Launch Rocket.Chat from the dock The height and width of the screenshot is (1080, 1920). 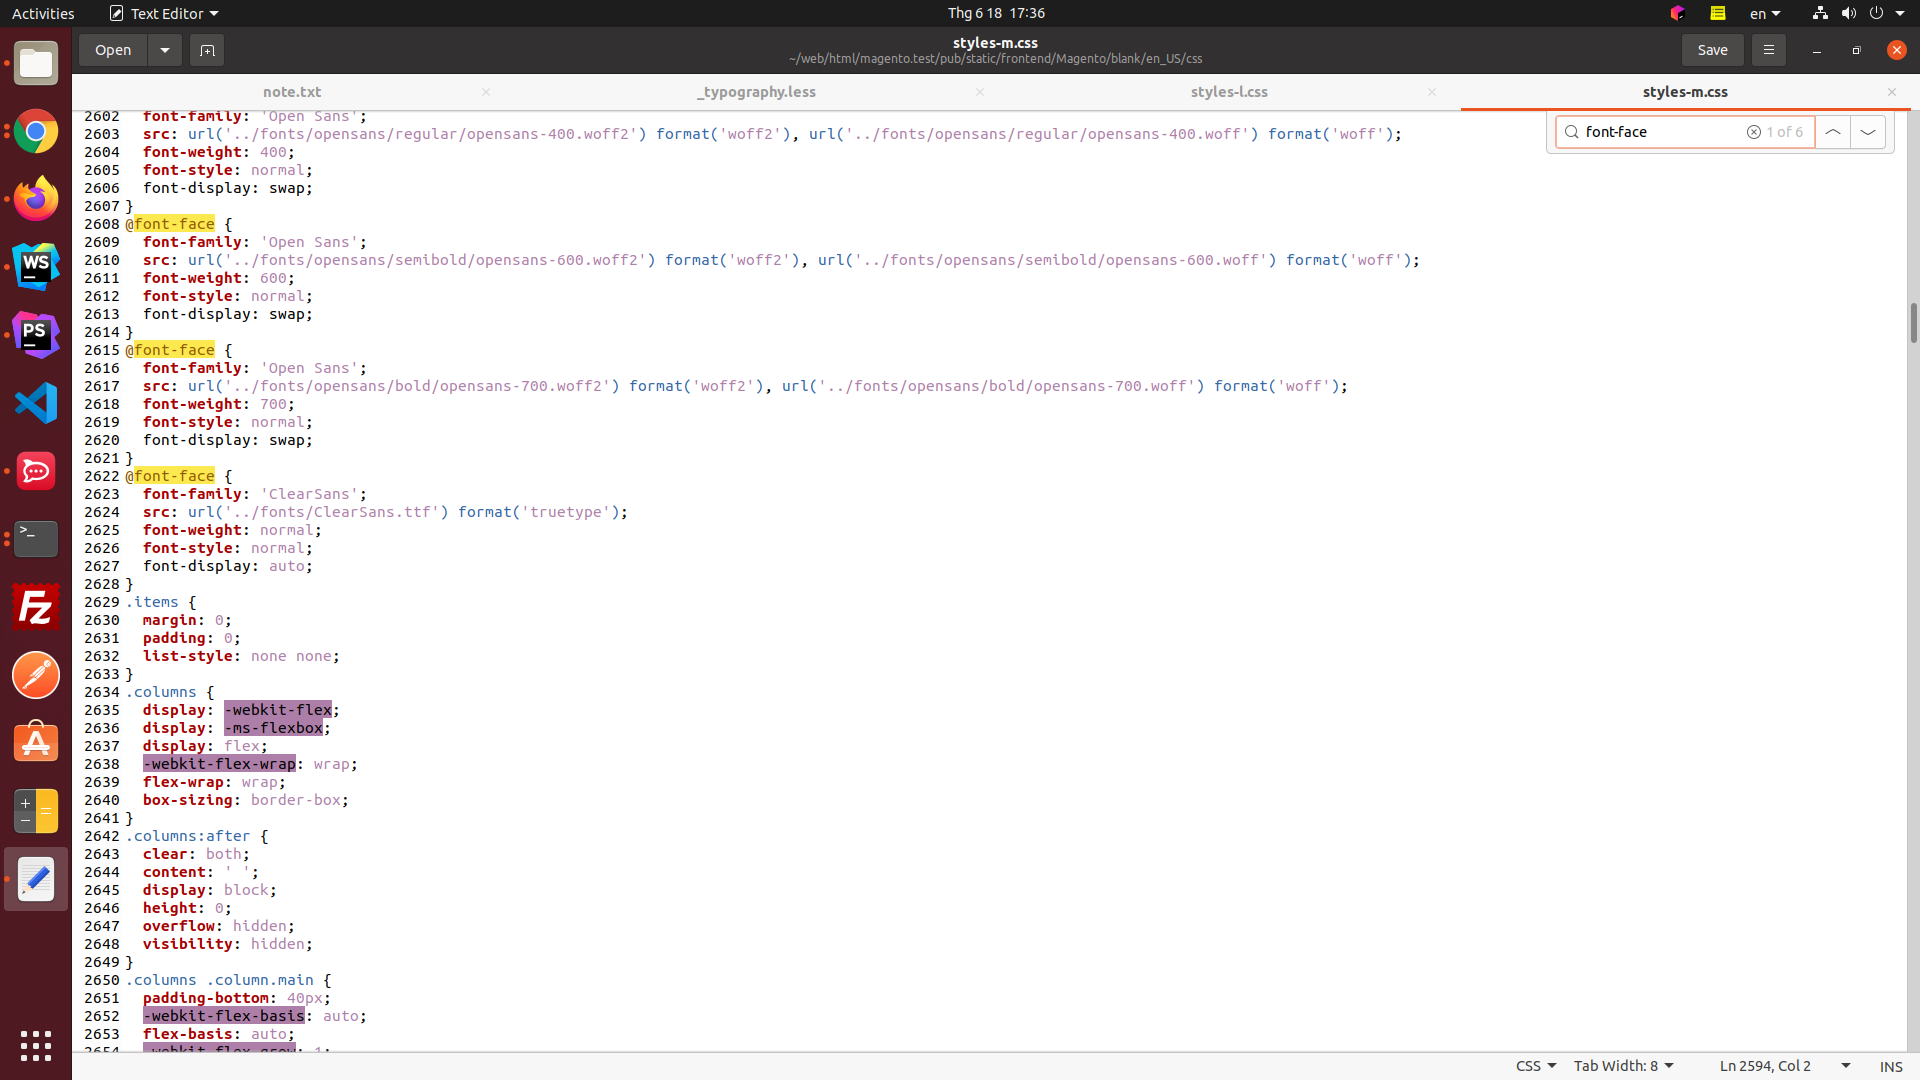35,470
